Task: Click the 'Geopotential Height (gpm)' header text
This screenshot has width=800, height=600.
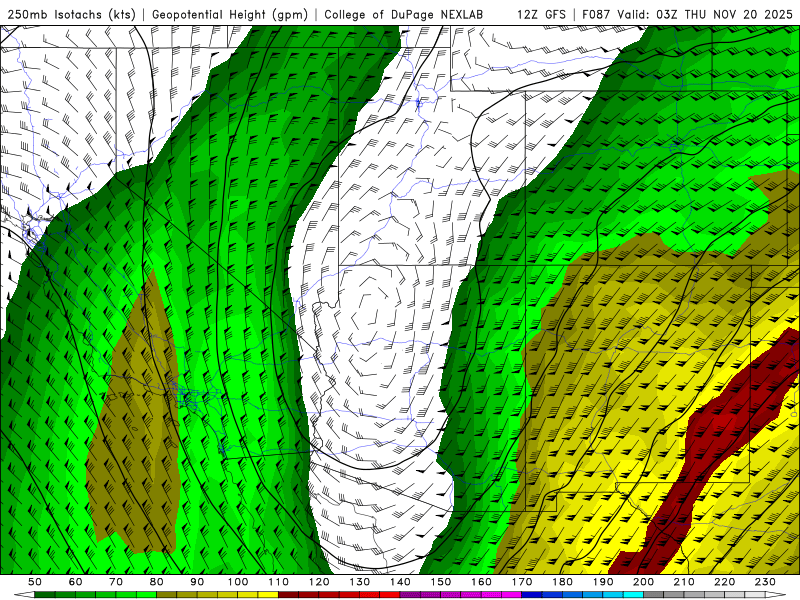Action: click(230, 14)
